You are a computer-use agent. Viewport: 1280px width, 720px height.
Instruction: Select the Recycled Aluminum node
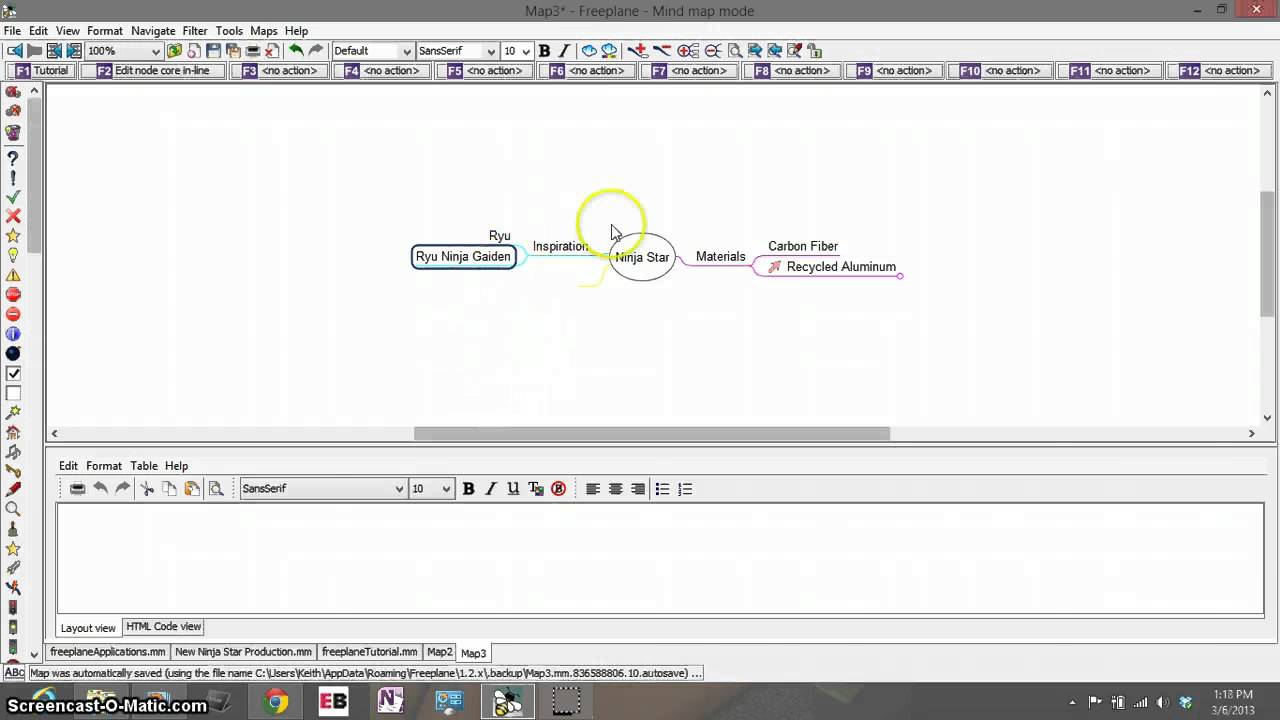[832, 267]
